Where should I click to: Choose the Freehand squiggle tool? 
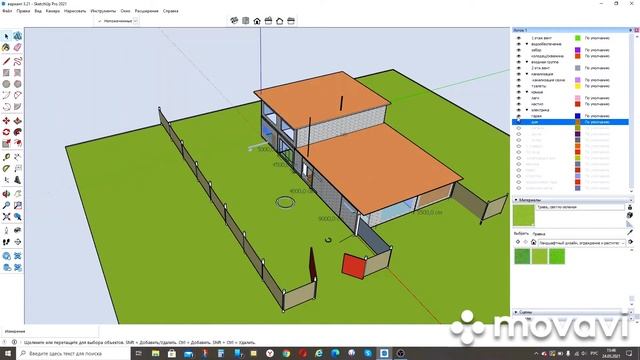point(18,62)
